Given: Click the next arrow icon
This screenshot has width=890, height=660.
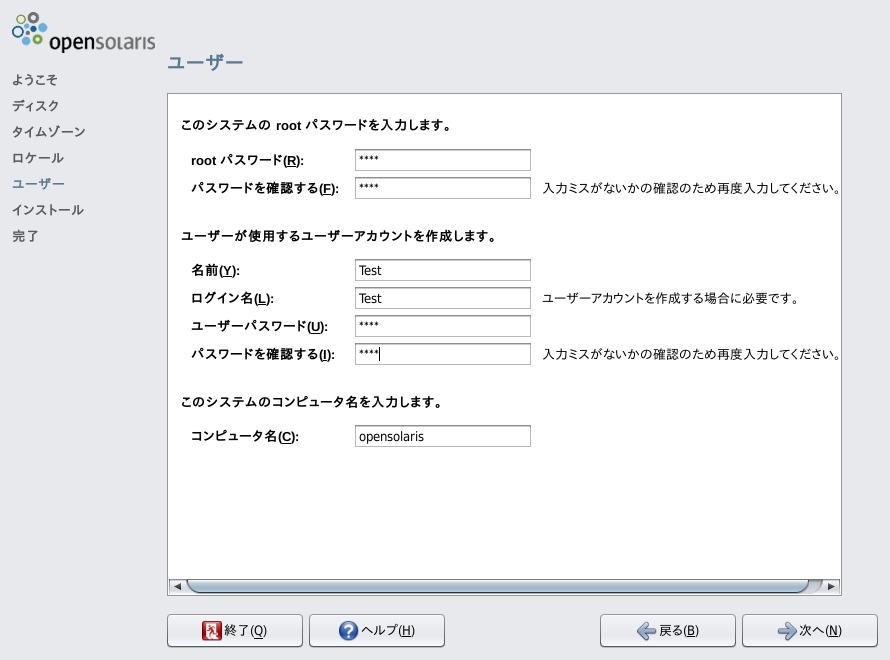Looking at the screenshot, I should click(787, 630).
